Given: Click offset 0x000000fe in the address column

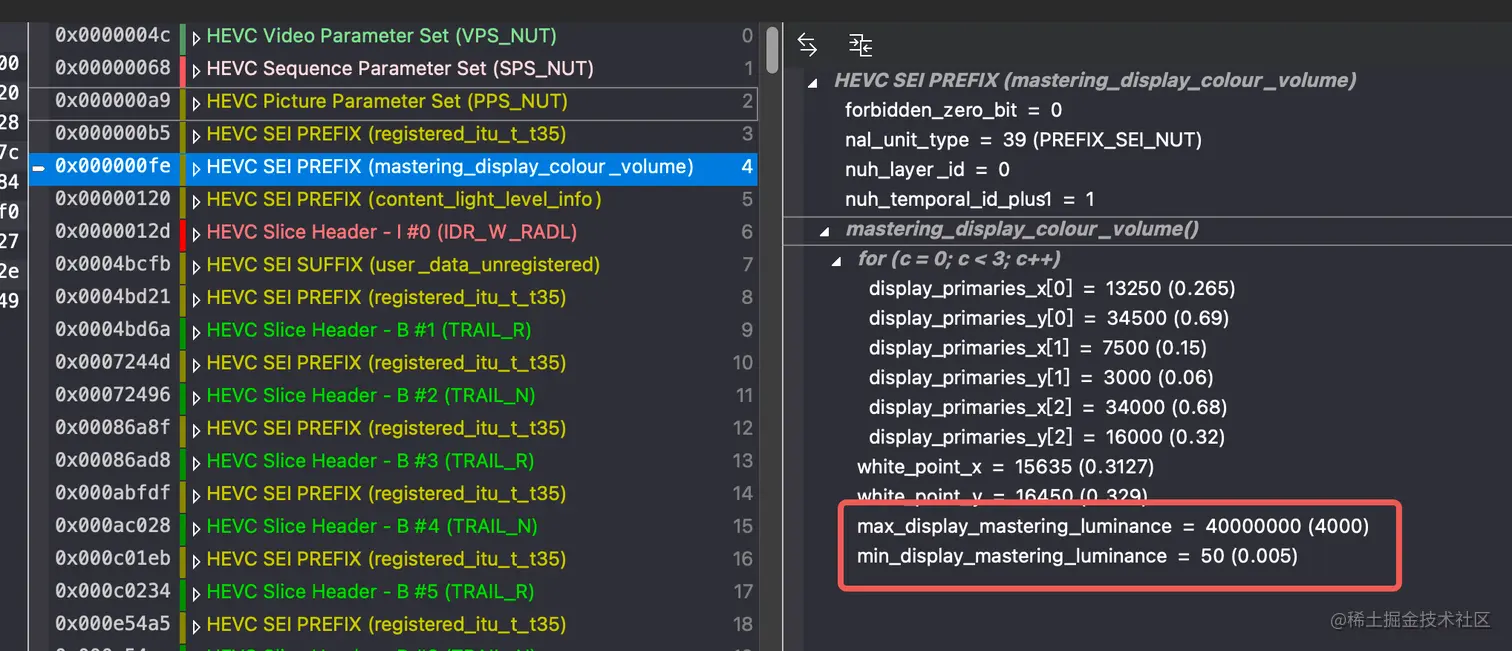Looking at the screenshot, I should tap(112, 168).
